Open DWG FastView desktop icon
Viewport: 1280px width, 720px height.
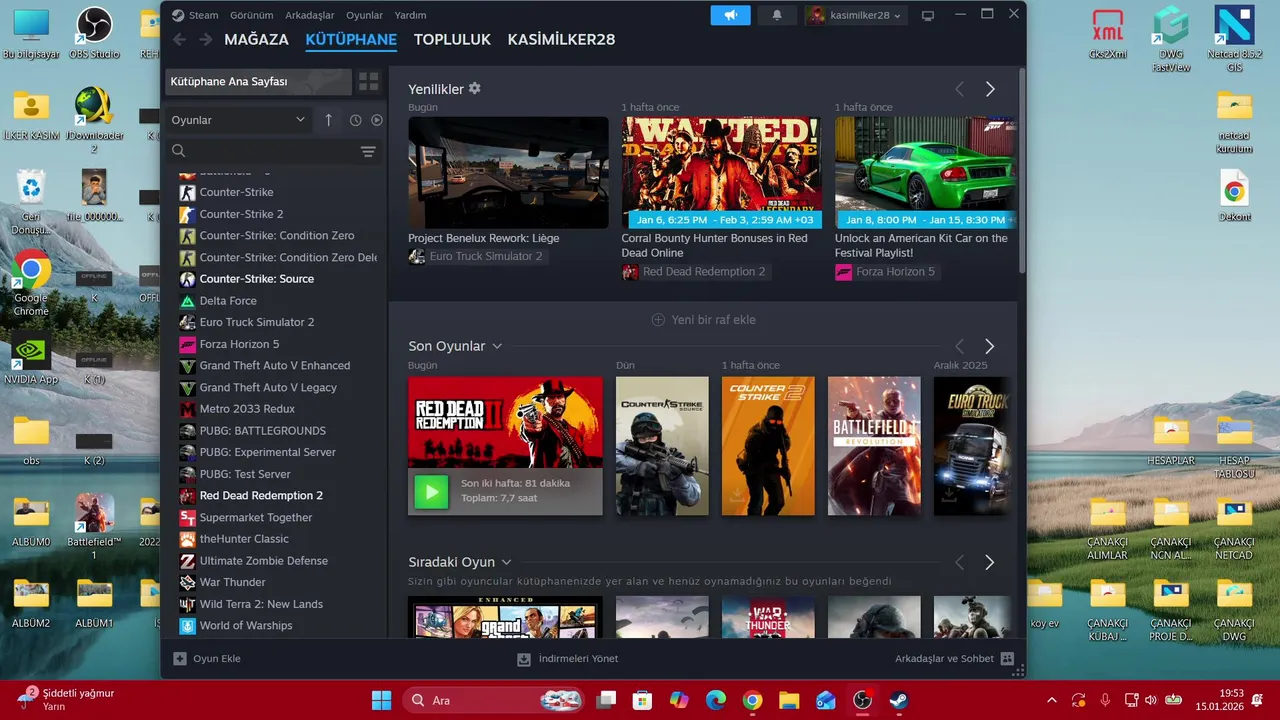pos(1171,40)
